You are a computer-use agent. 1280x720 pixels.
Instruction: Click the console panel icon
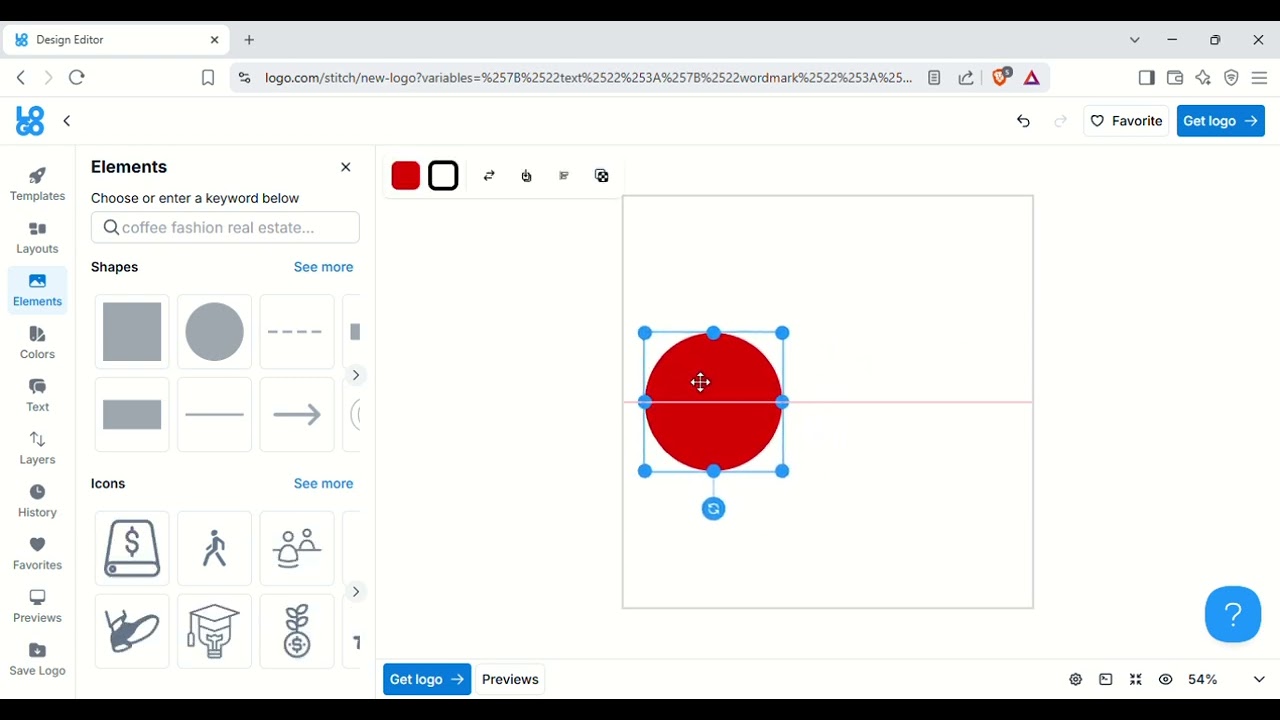[x=1106, y=680]
